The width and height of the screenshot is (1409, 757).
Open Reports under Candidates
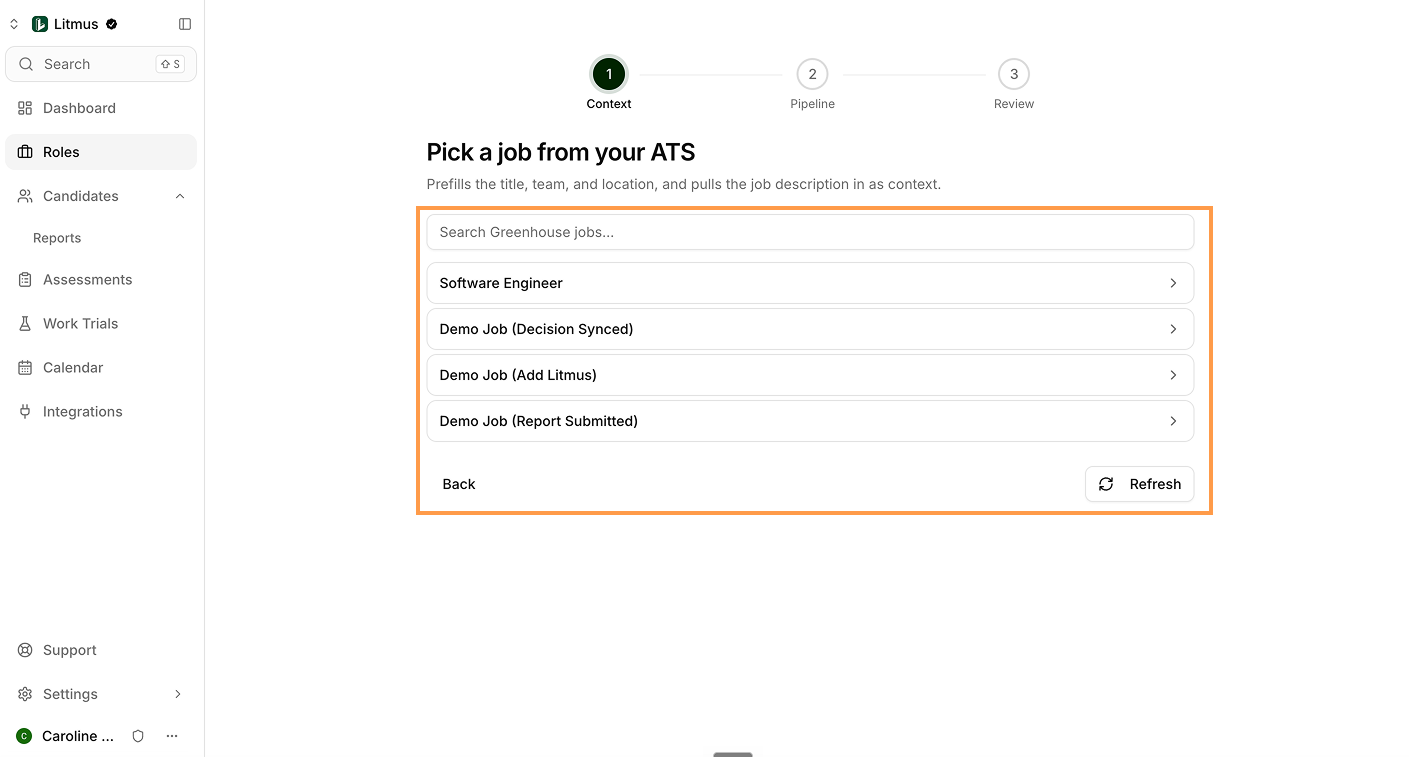tap(57, 238)
